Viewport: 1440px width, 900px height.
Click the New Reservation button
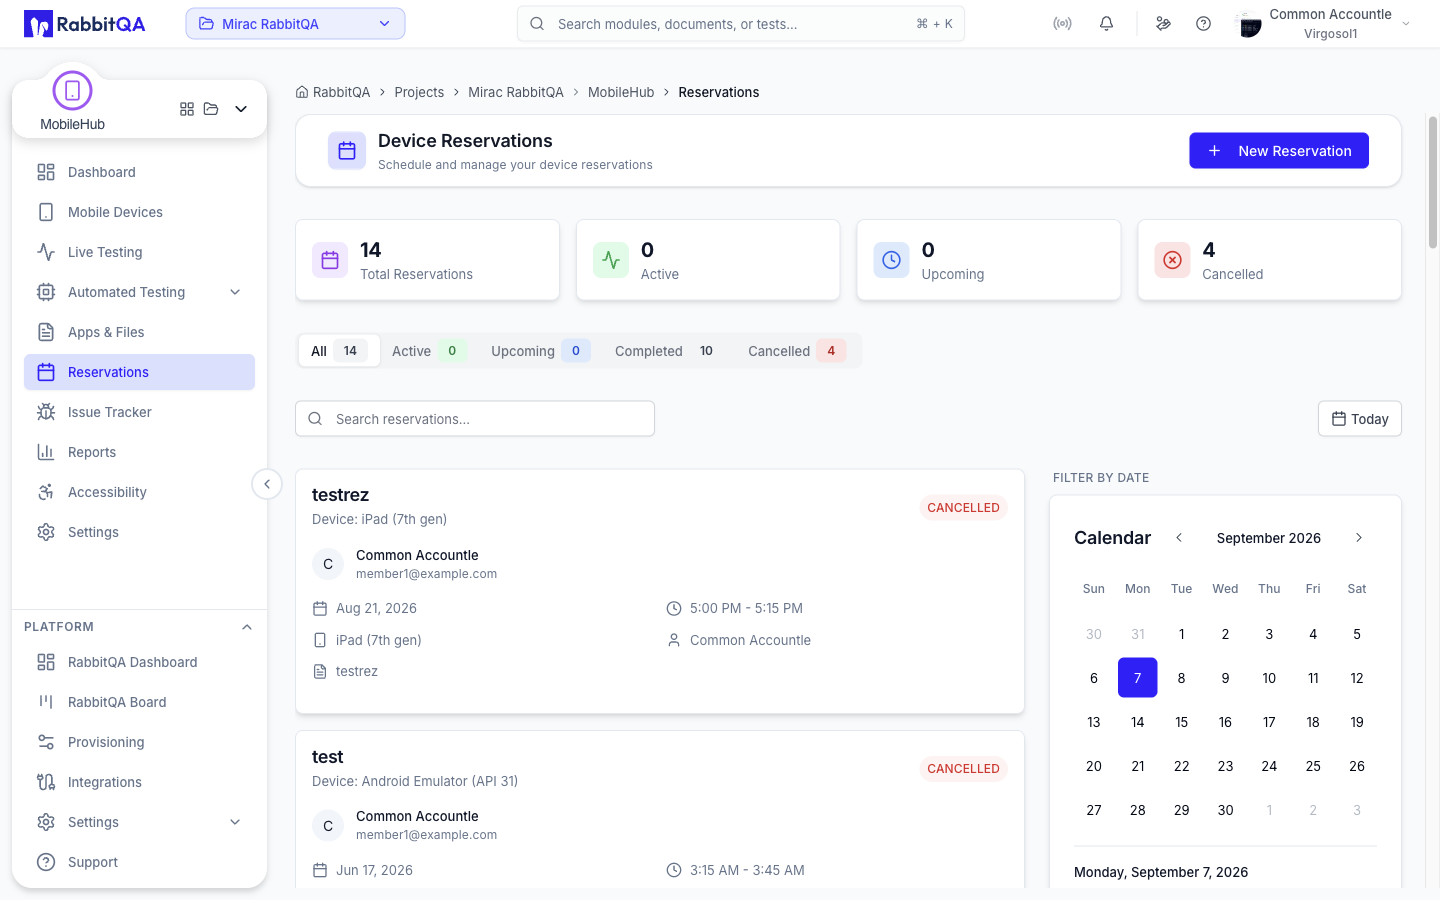1279,151
